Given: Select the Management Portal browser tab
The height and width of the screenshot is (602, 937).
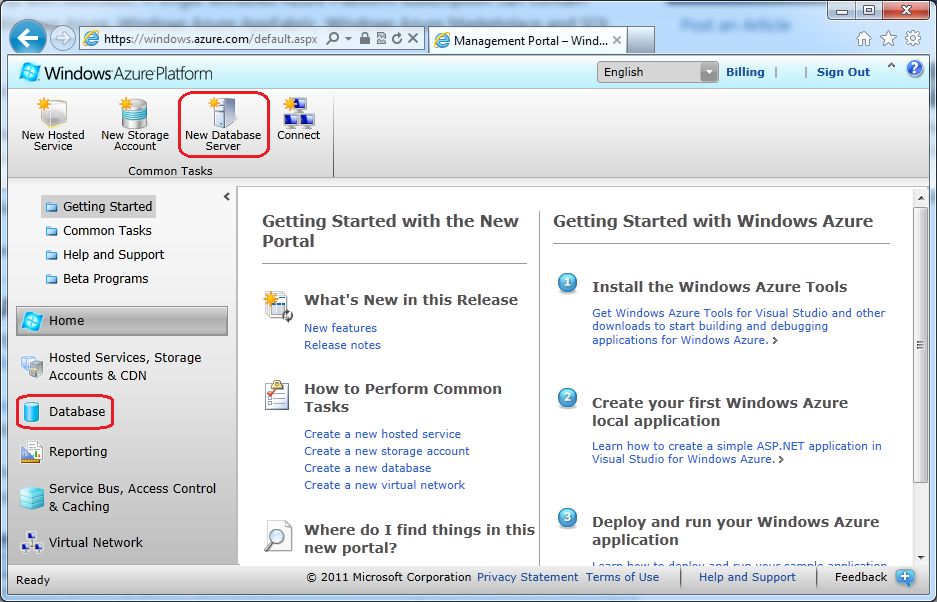Looking at the screenshot, I should click(529, 41).
